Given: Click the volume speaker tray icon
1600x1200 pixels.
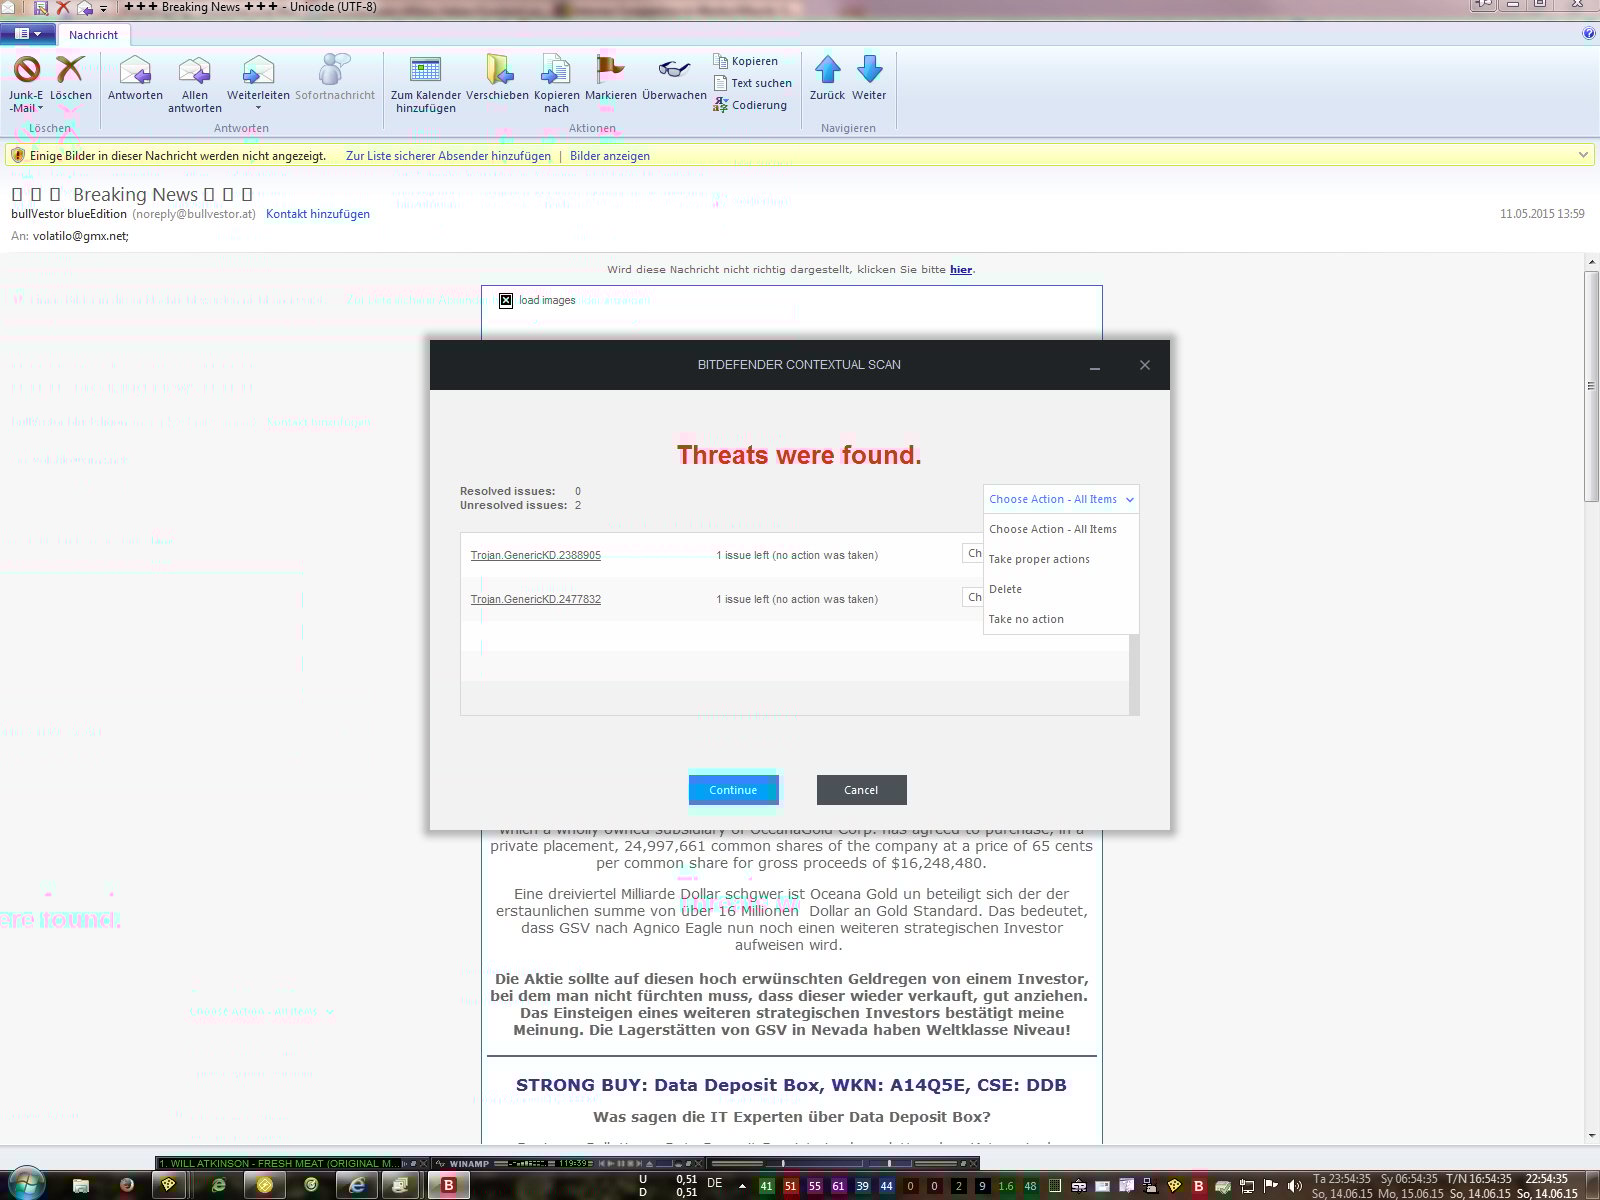Looking at the screenshot, I should [x=1295, y=1186].
